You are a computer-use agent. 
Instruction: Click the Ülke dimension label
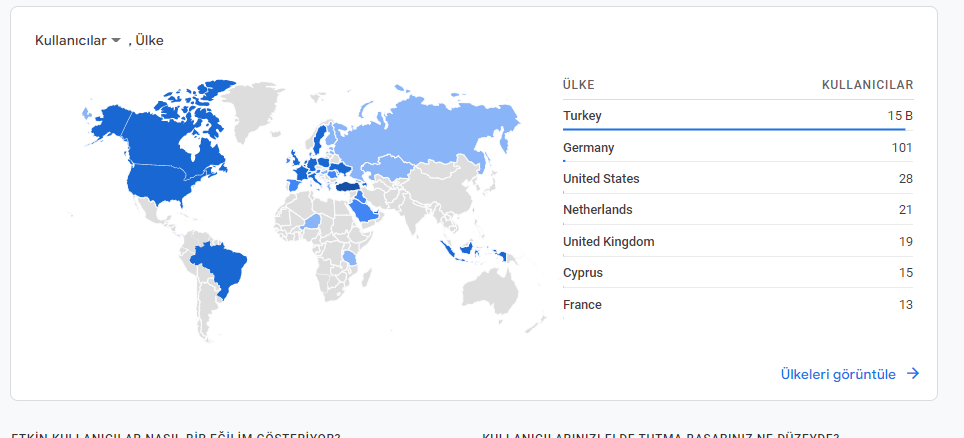[x=149, y=41]
